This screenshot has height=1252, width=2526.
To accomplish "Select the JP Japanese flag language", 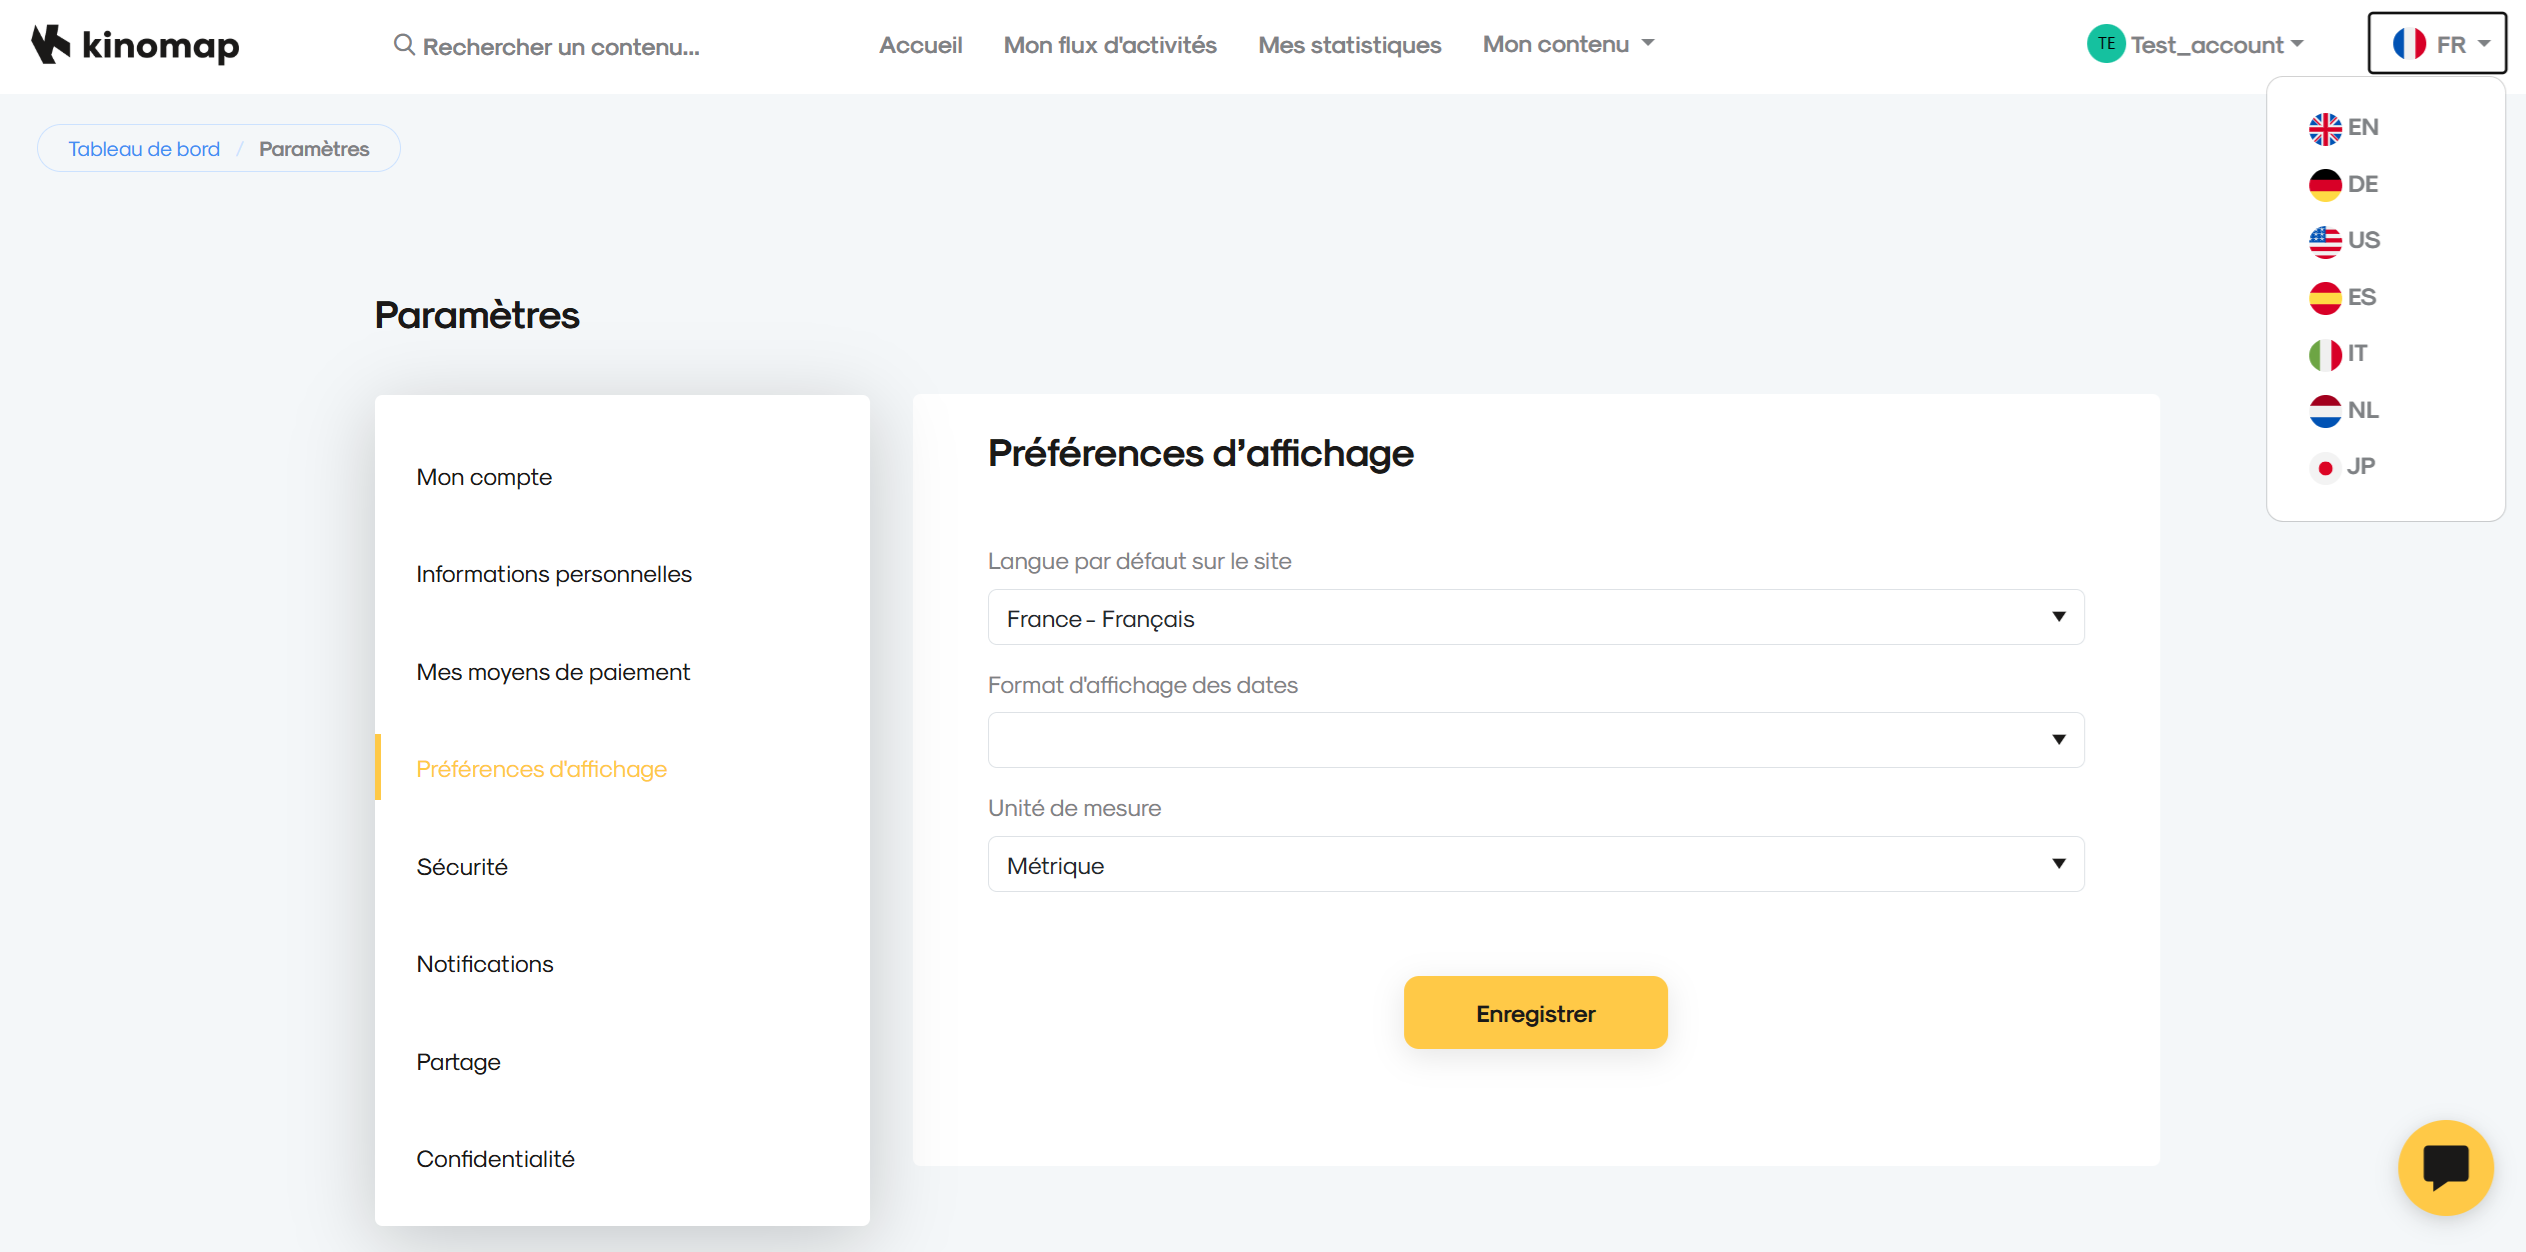I will tap(2342, 467).
